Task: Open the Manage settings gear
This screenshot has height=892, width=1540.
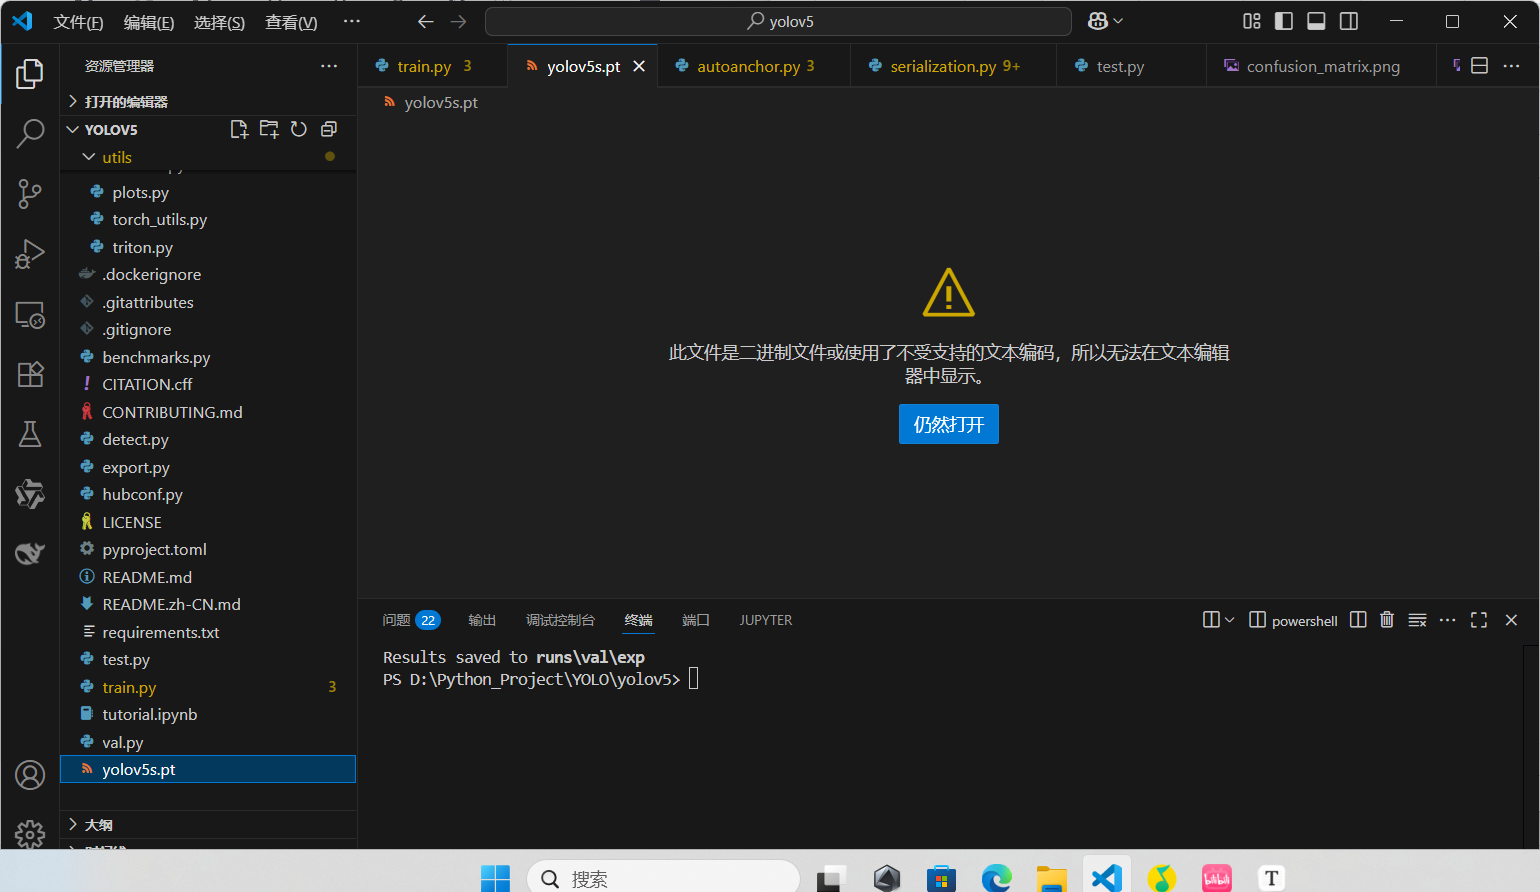Action: point(30,834)
